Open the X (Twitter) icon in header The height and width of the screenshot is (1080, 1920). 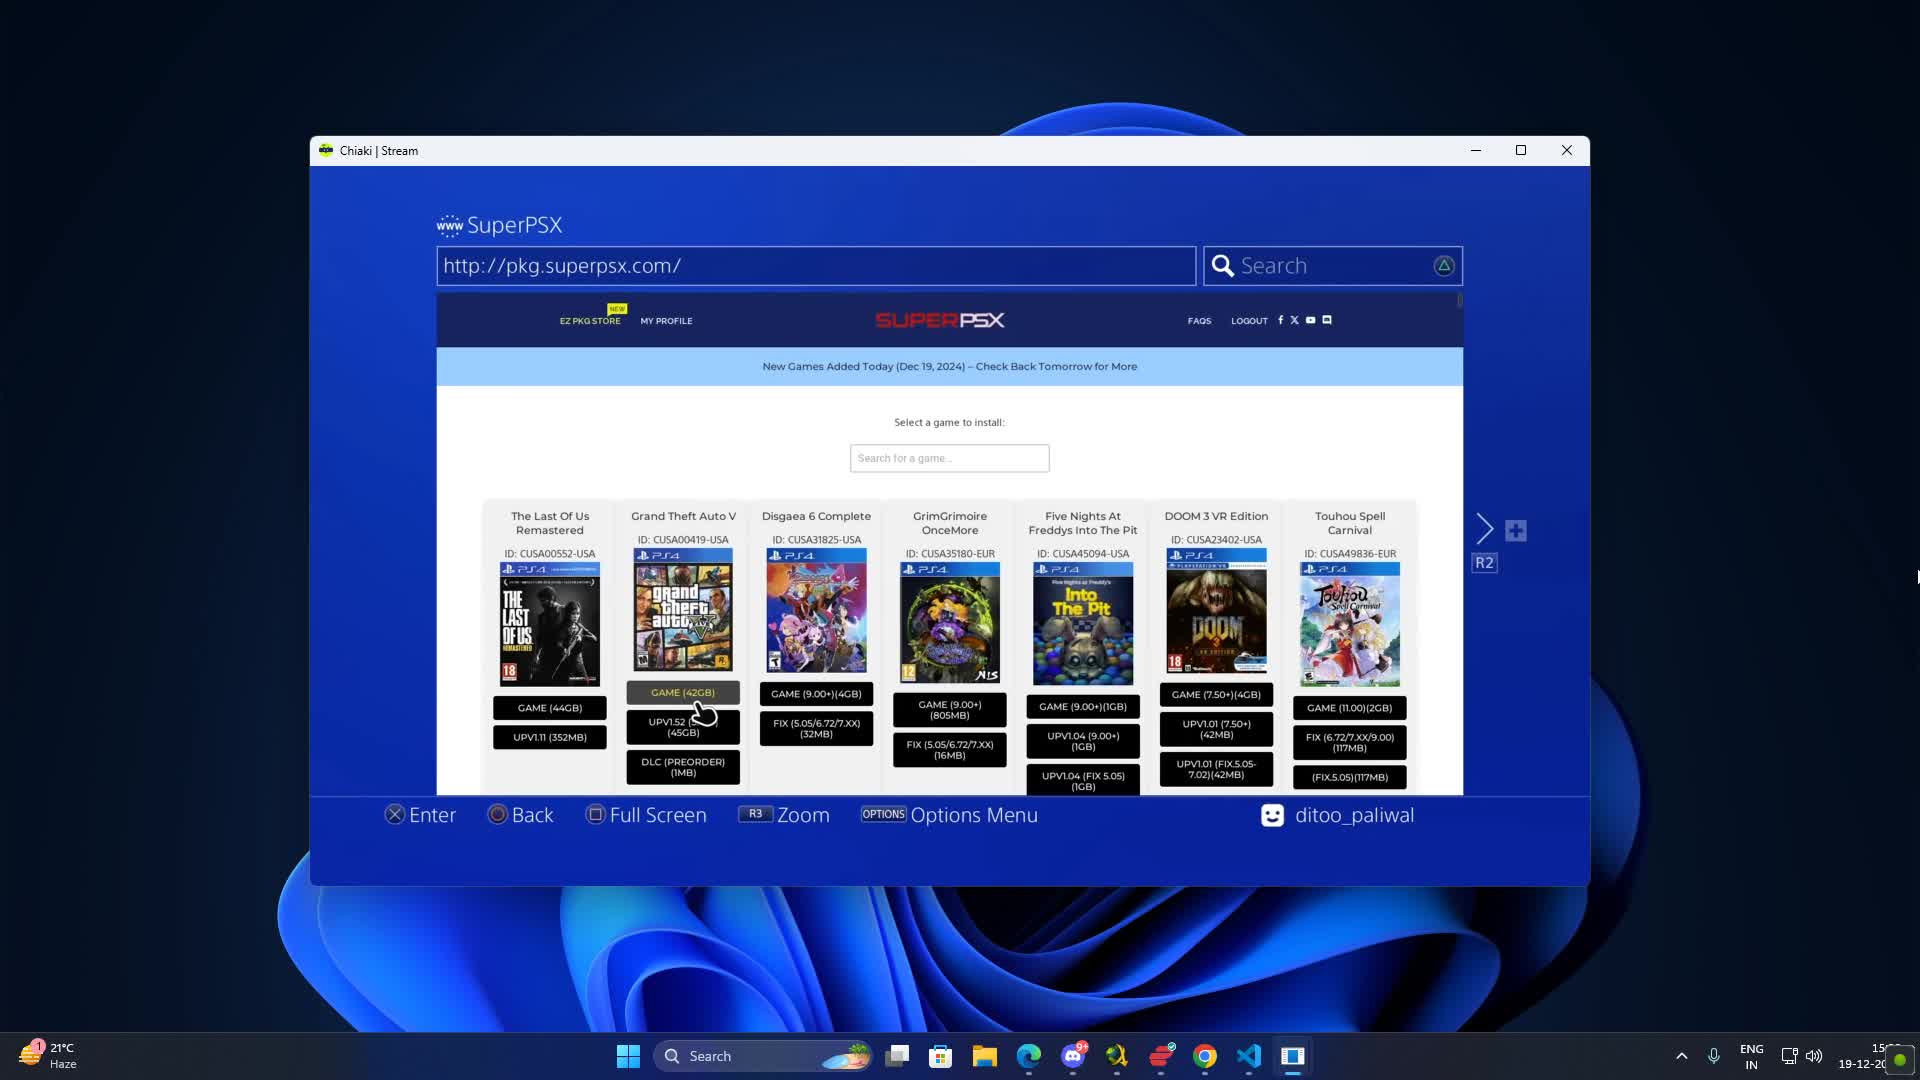(1294, 320)
